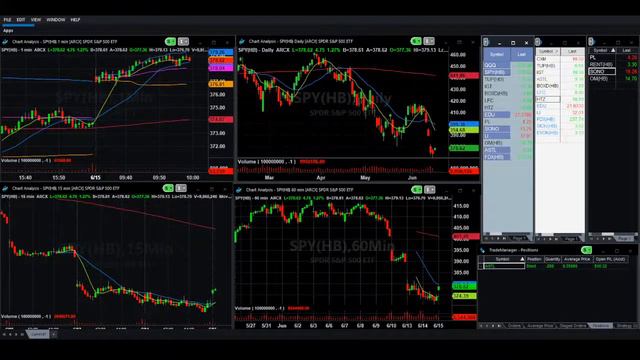Sort TradeManager by Average Price column

point(577,259)
